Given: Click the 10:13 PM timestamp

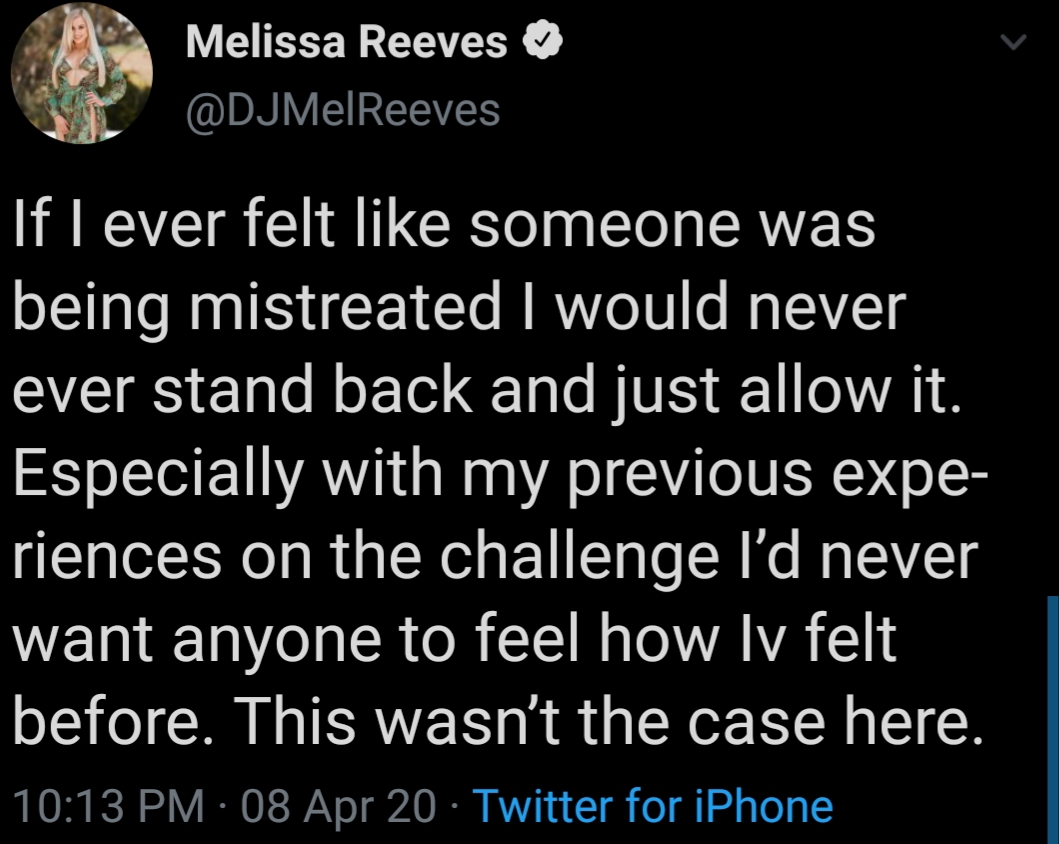Looking at the screenshot, I should click(108, 806).
